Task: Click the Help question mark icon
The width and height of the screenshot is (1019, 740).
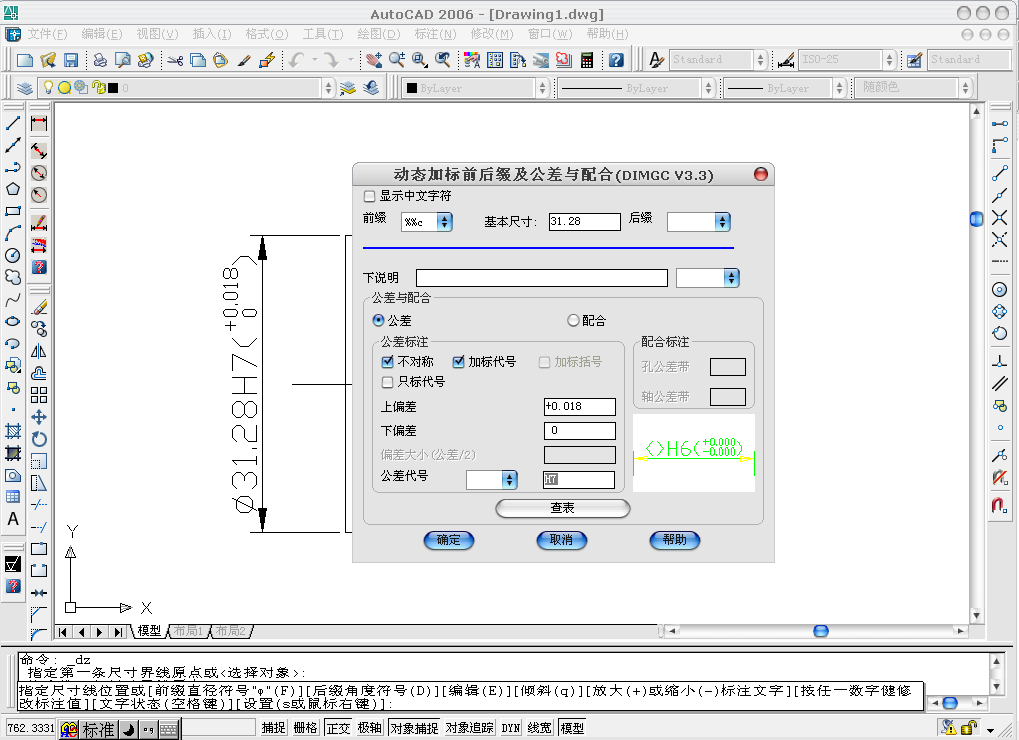Action: (616, 60)
